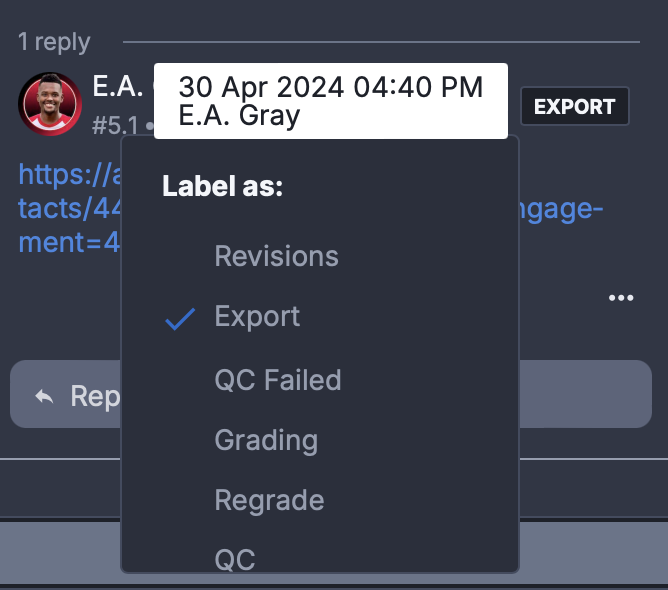
Task: Click the blue checkmark beside Export
Action: click(180, 319)
